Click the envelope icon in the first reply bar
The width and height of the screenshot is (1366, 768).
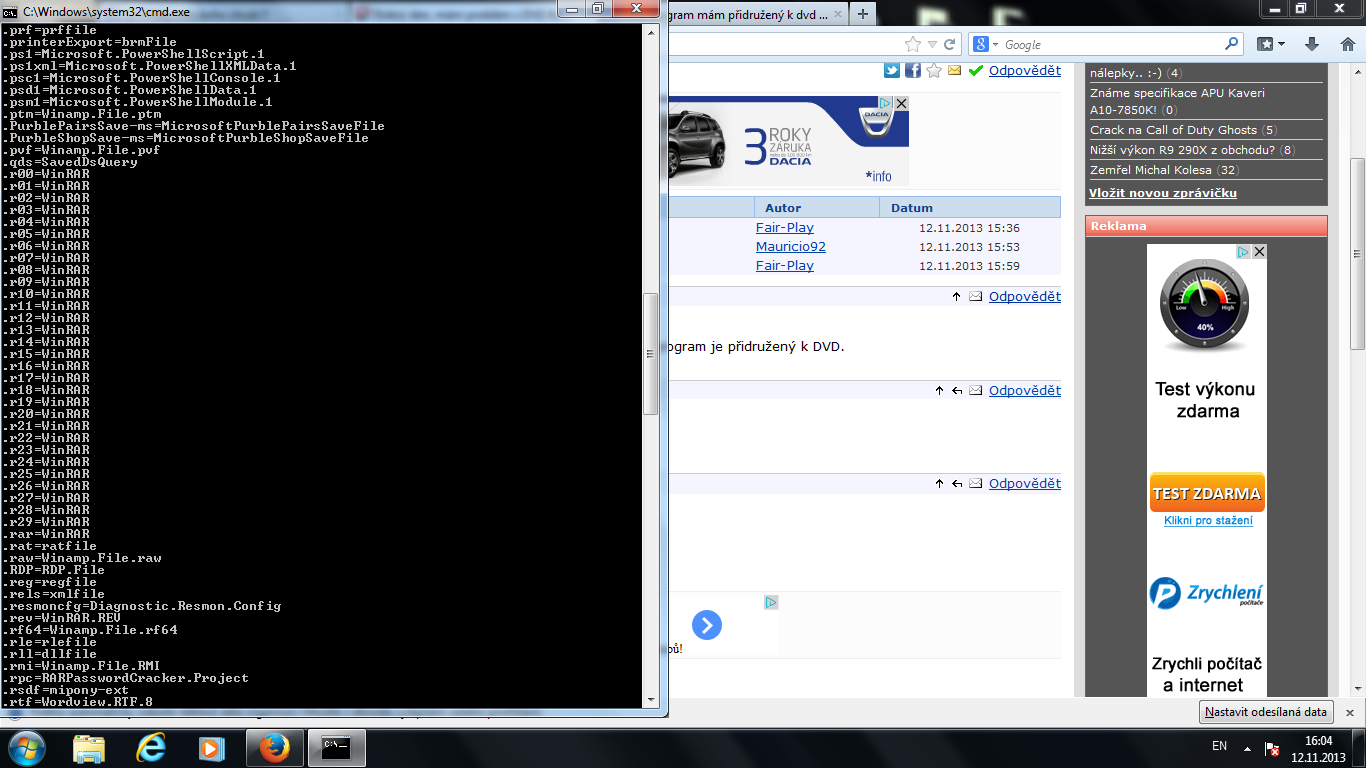pyautogui.click(x=975, y=297)
